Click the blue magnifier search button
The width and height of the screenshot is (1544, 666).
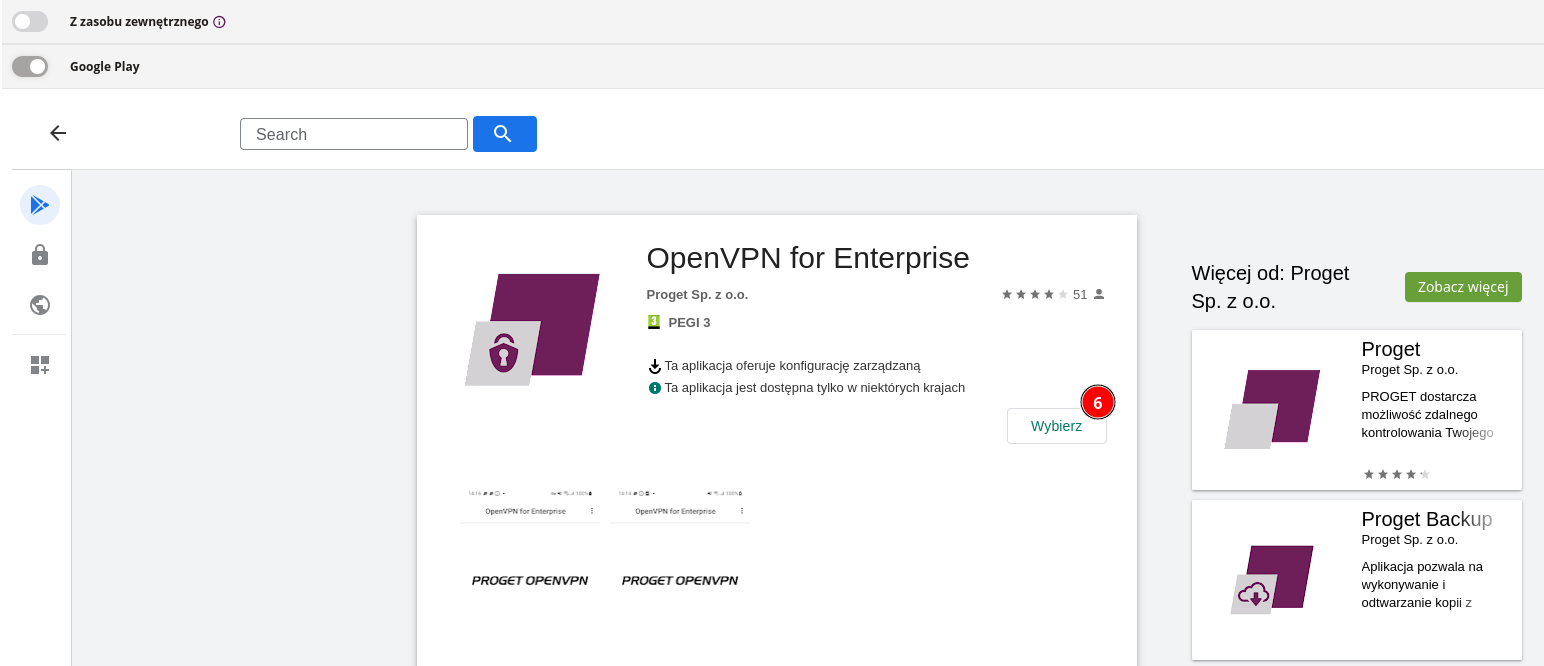pyautogui.click(x=505, y=134)
